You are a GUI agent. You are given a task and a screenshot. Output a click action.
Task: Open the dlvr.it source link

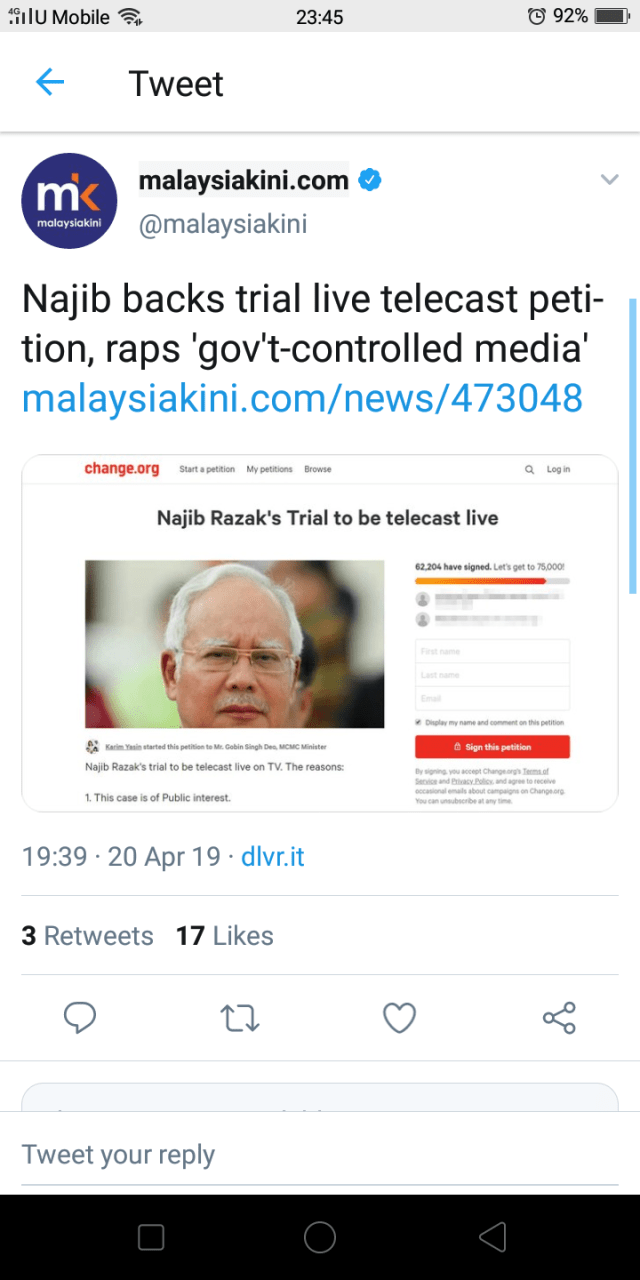[x=273, y=857]
